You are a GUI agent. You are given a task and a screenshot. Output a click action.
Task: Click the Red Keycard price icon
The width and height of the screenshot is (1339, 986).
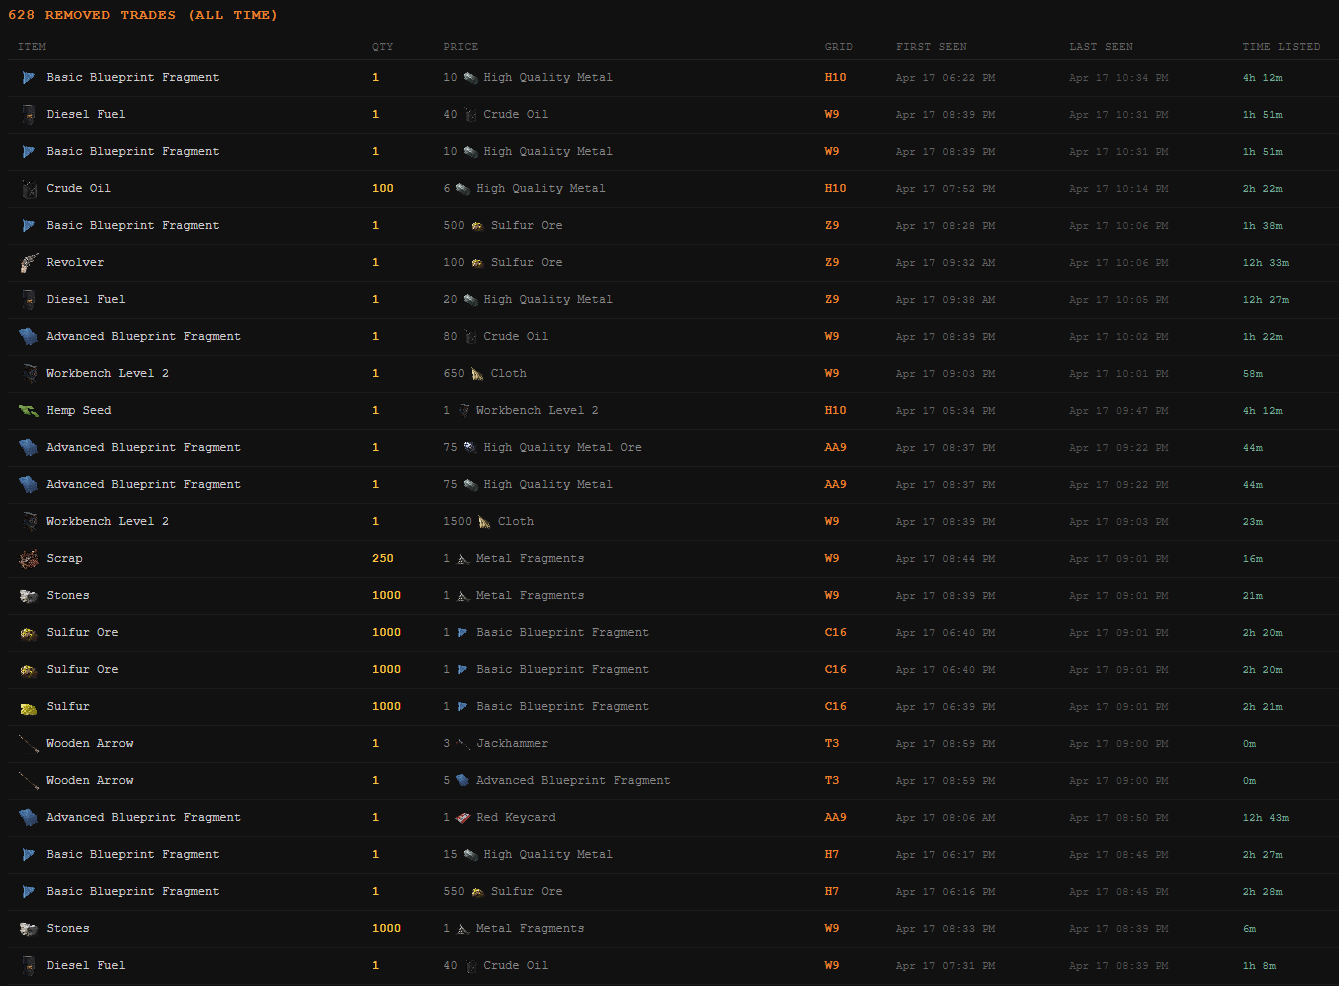tap(463, 818)
